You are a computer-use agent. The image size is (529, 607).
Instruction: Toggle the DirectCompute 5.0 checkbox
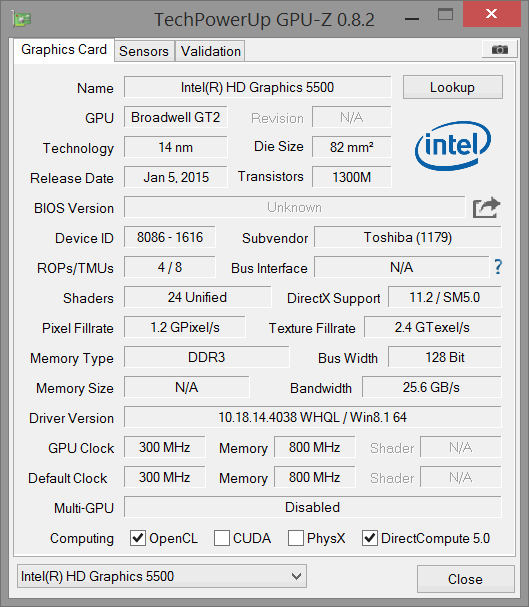pyautogui.click(x=370, y=538)
